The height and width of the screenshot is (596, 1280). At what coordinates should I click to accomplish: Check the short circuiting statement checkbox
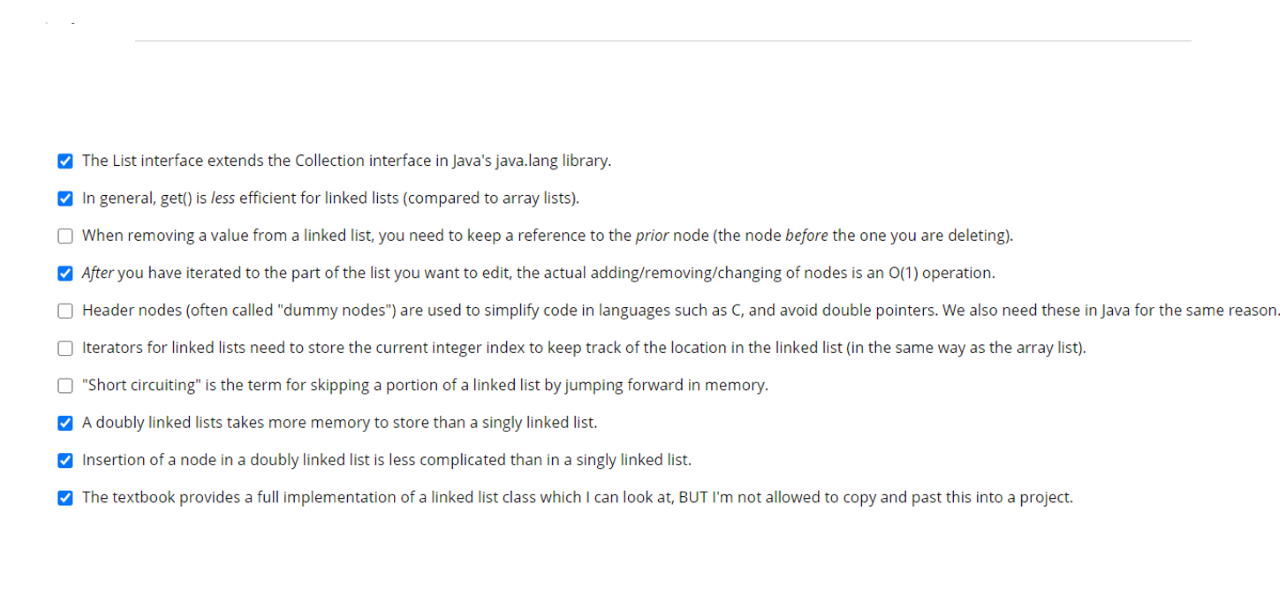pos(65,385)
